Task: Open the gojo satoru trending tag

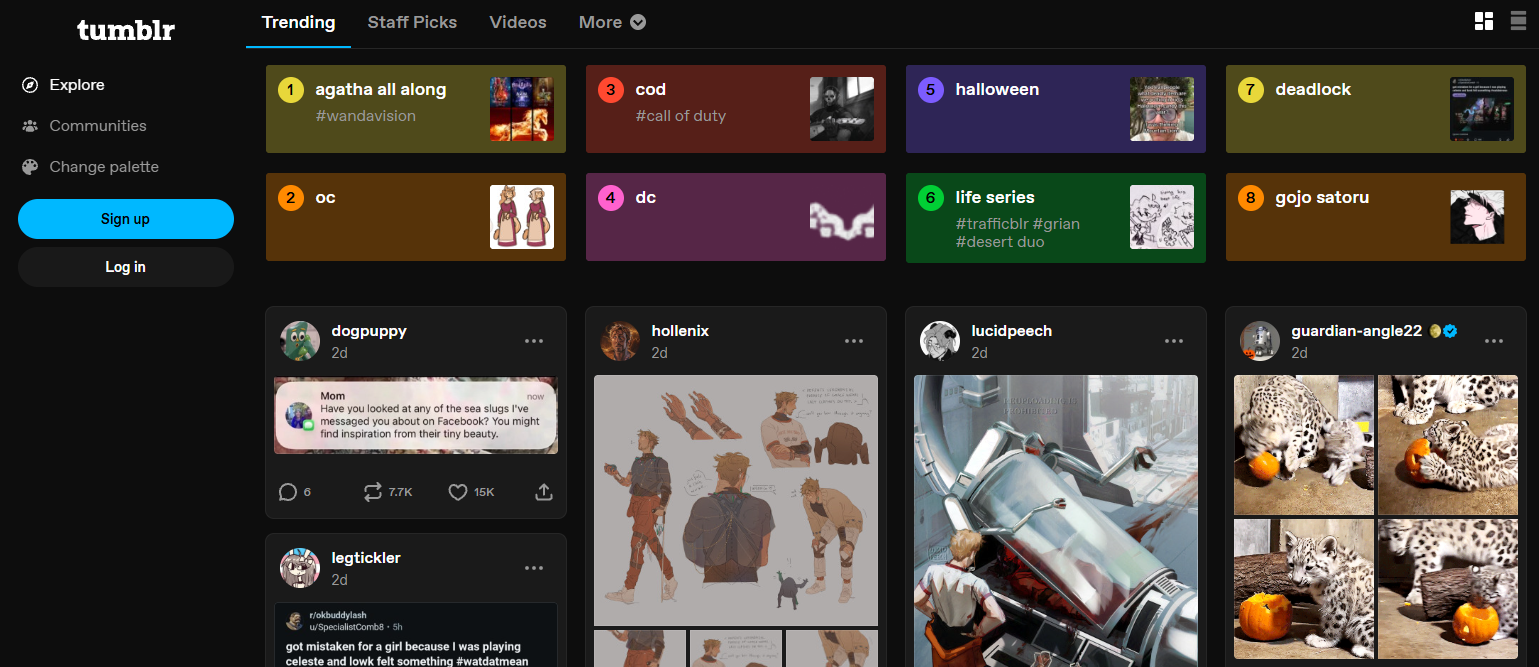Action: click(1376, 217)
